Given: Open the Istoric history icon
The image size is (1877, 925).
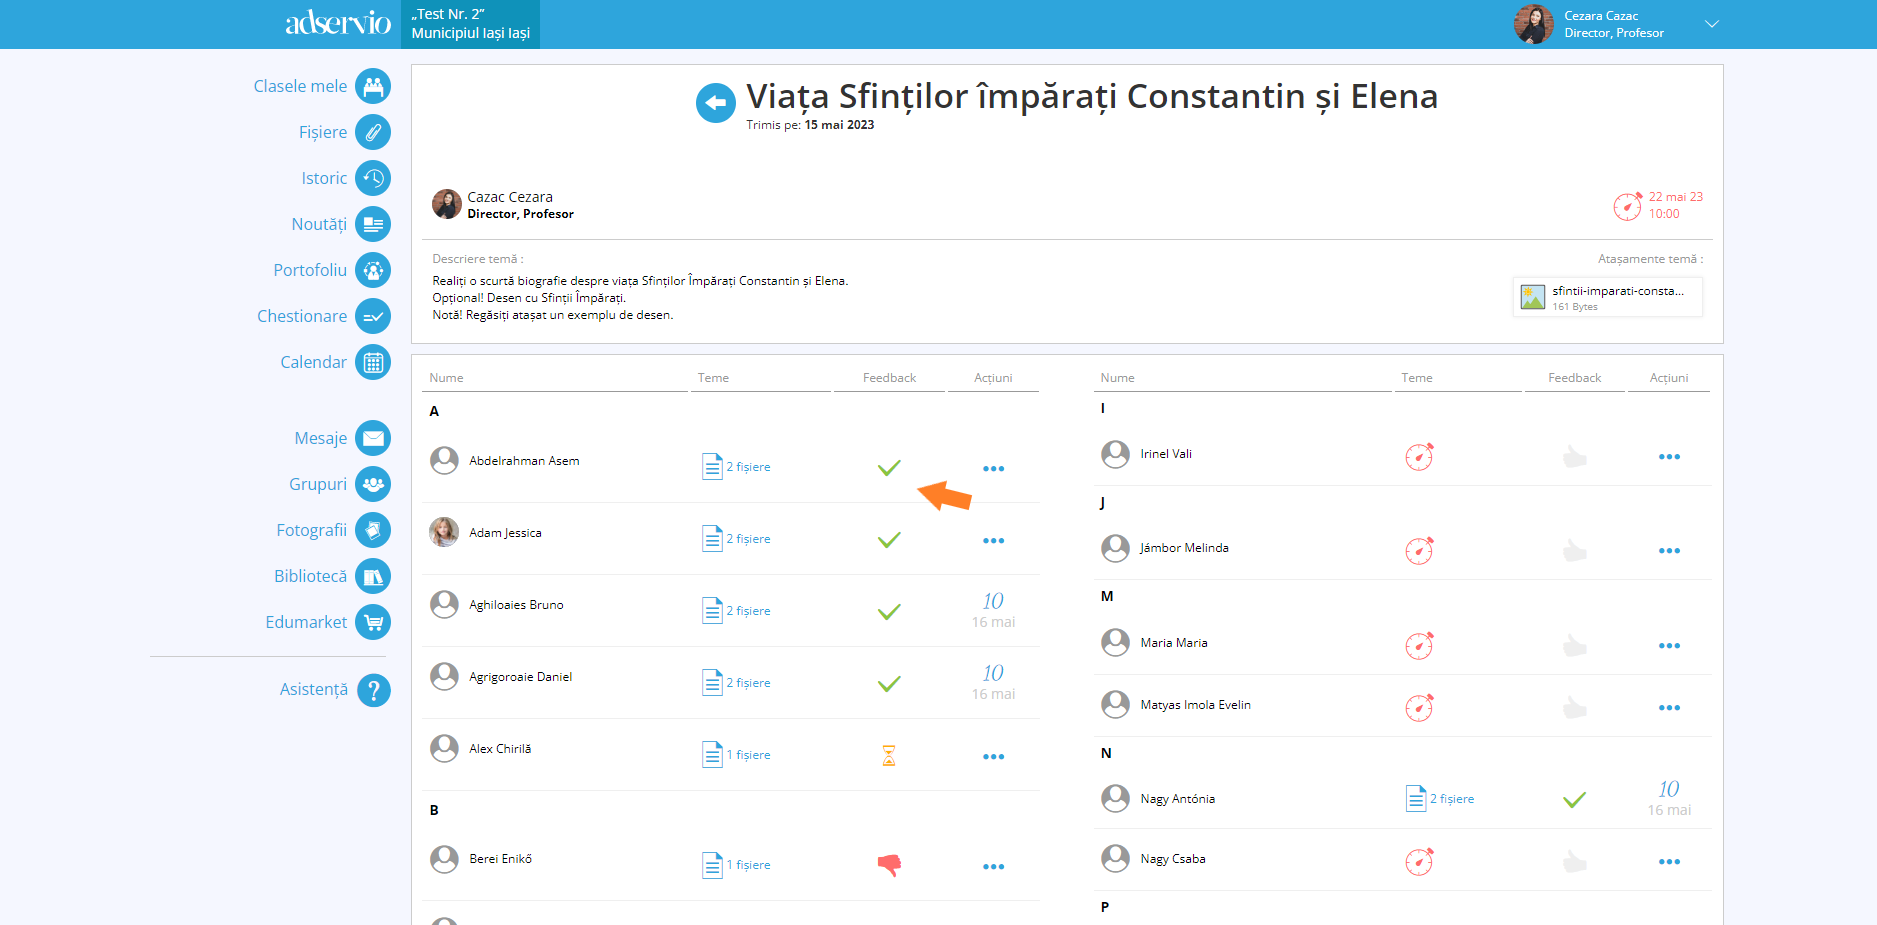Looking at the screenshot, I should click(372, 178).
